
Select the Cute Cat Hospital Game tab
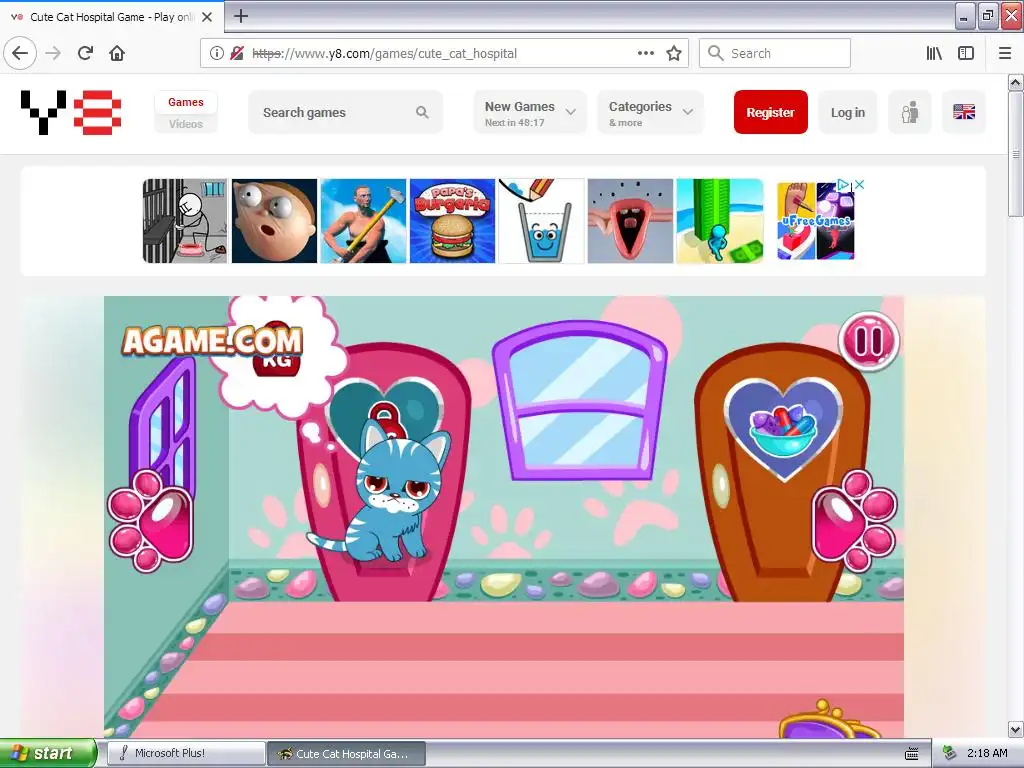pyautogui.click(x=111, y=17)
